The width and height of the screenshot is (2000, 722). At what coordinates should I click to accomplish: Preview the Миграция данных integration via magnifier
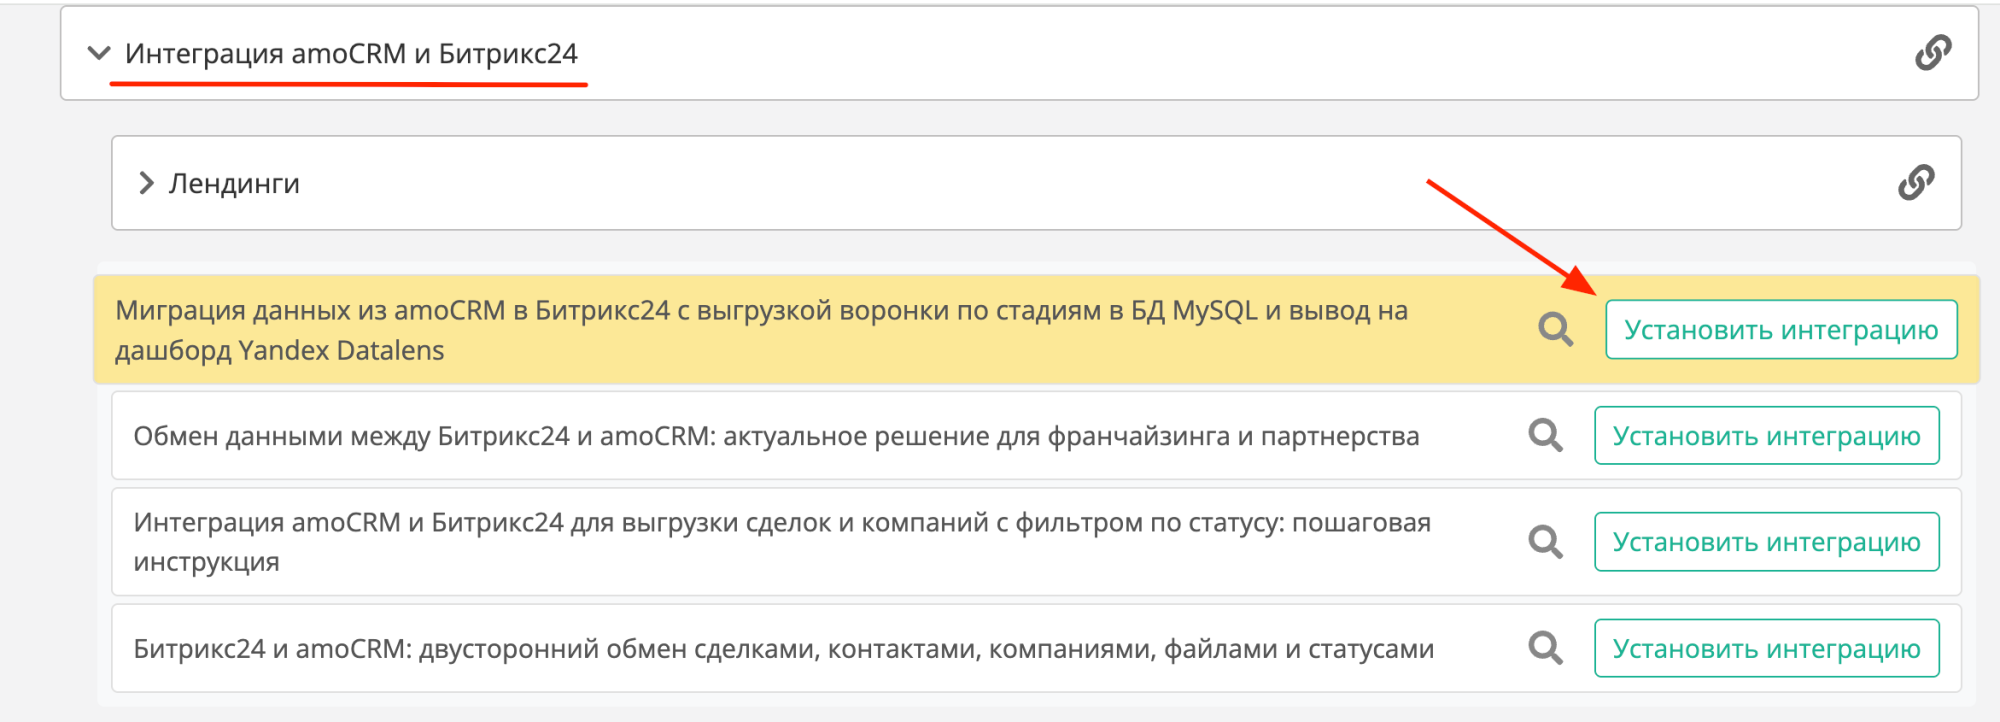coord(1555,329)
